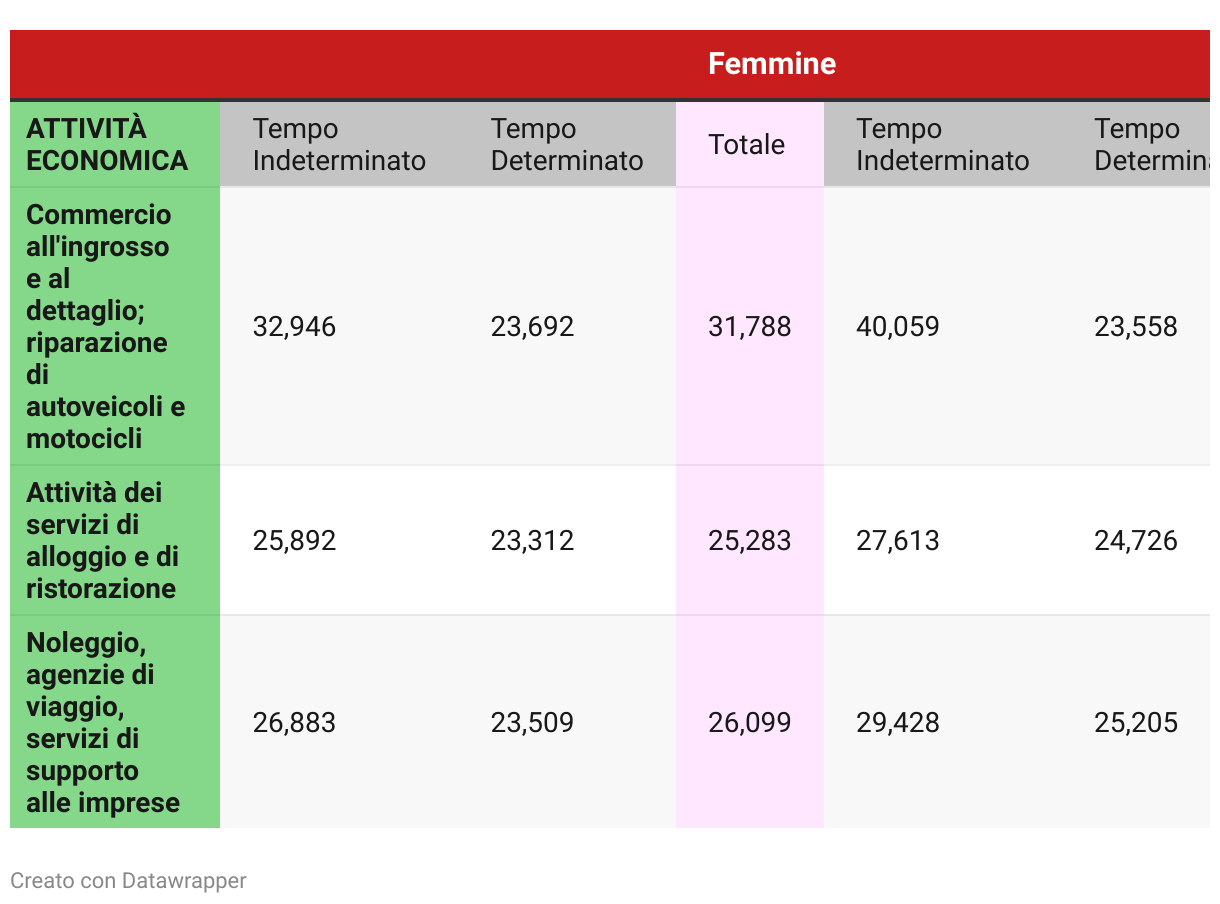Click the cell showing 23,692
The image size is (1220, 904).
tap(532, 327)
